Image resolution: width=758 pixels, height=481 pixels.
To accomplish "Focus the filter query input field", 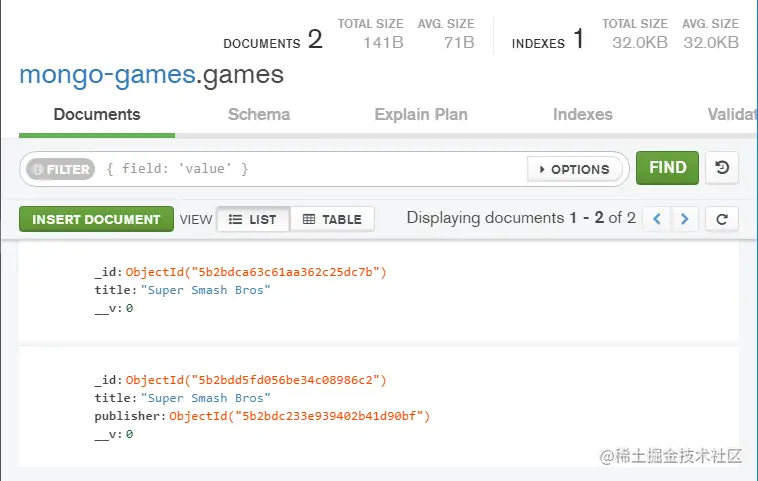I will click(314, 169).
